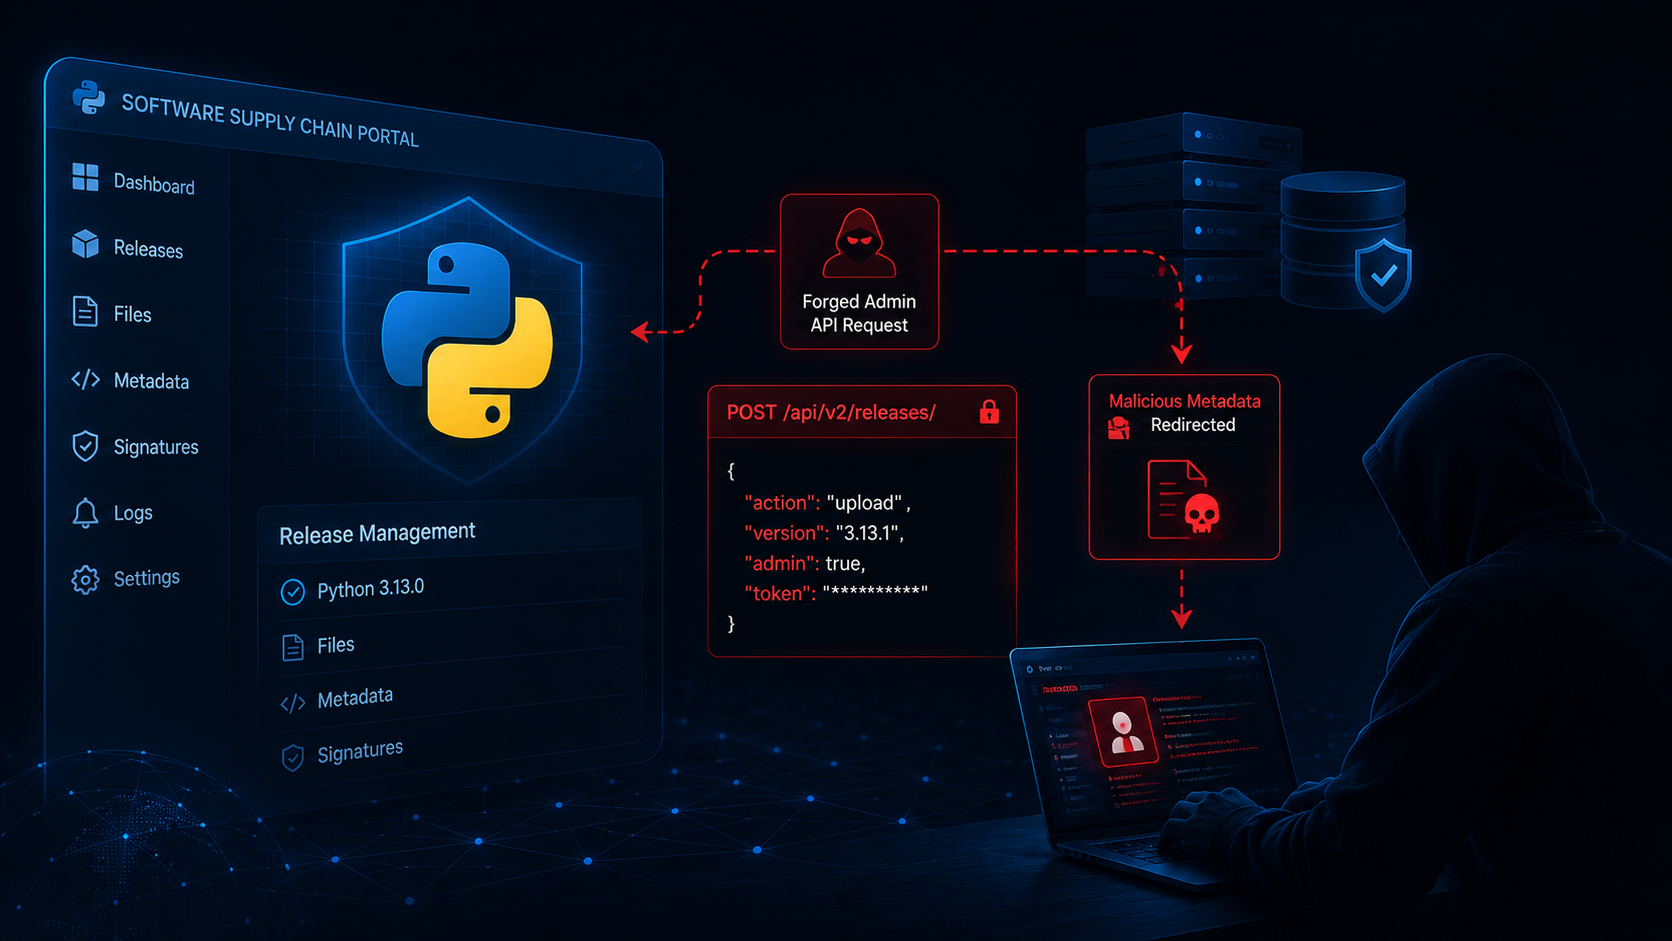
Task: Click the "action": "upload" line
Action: 827,503
